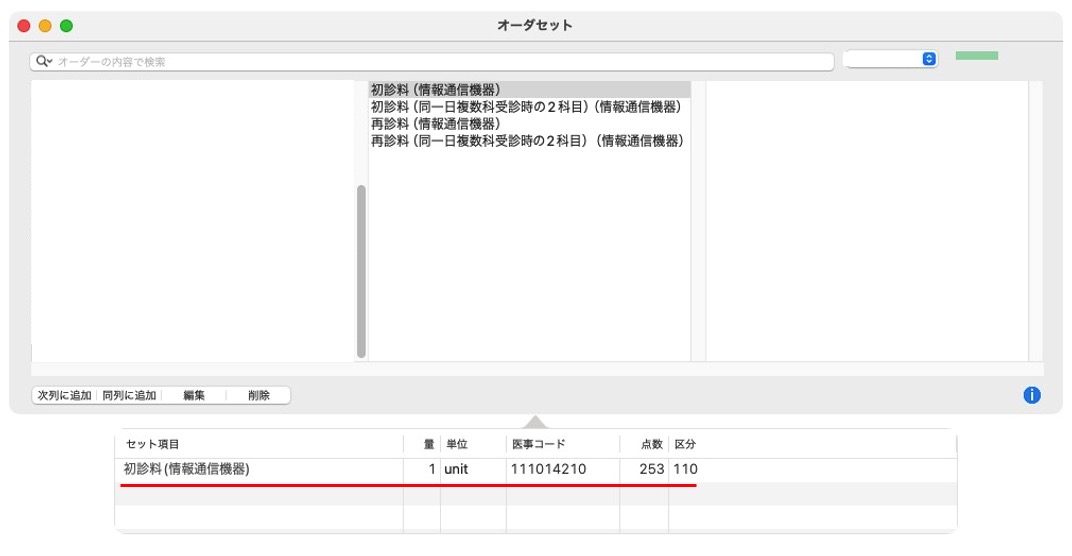Image resolution: width=1072 pixels, height=556 pixels.
Task: Click the left column vertical scrollbar
Action: click(x=361, y=270)
